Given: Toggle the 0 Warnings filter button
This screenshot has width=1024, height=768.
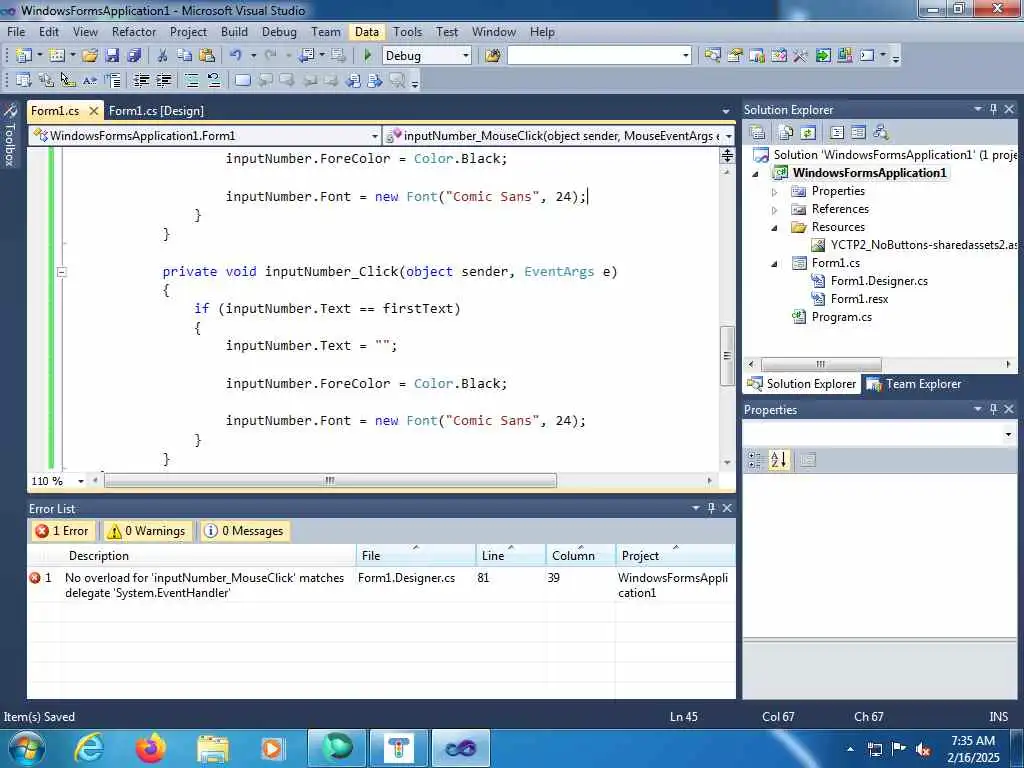Looking at the screenshot, I should (x=147, y=531).
